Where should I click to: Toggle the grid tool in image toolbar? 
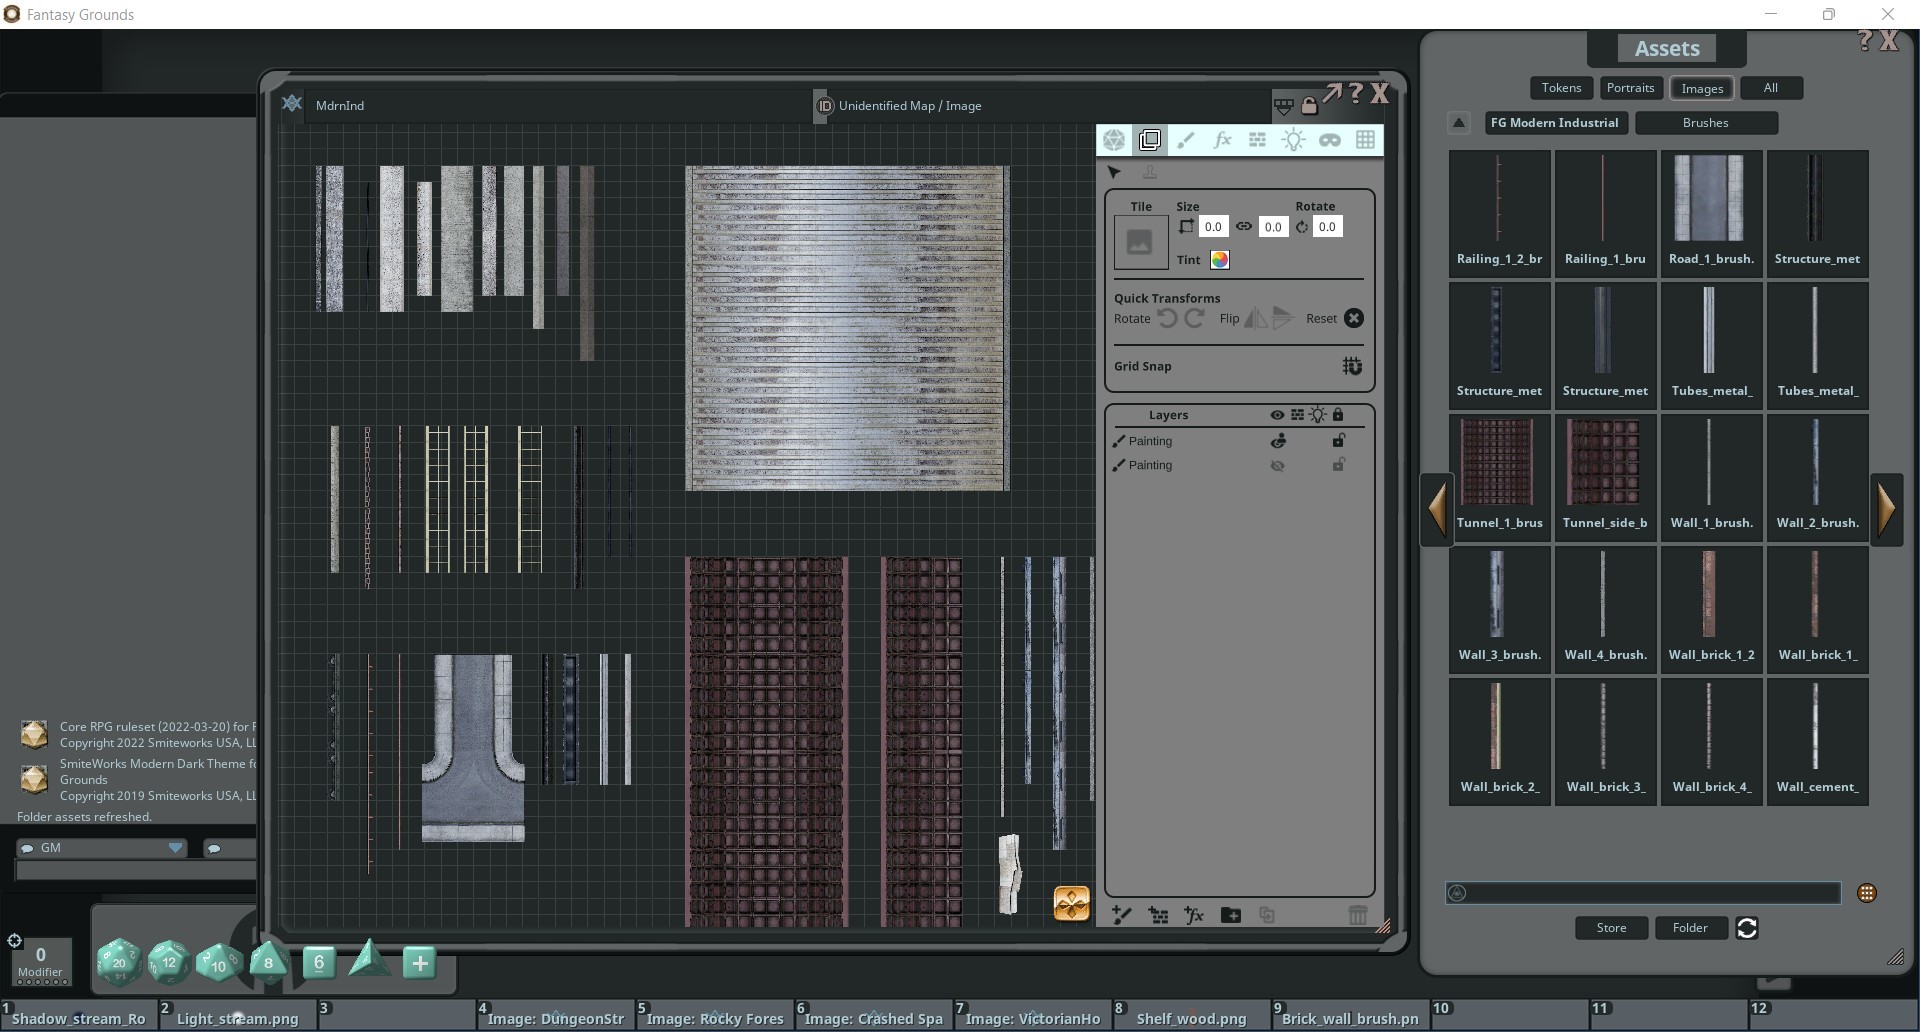1366,140
